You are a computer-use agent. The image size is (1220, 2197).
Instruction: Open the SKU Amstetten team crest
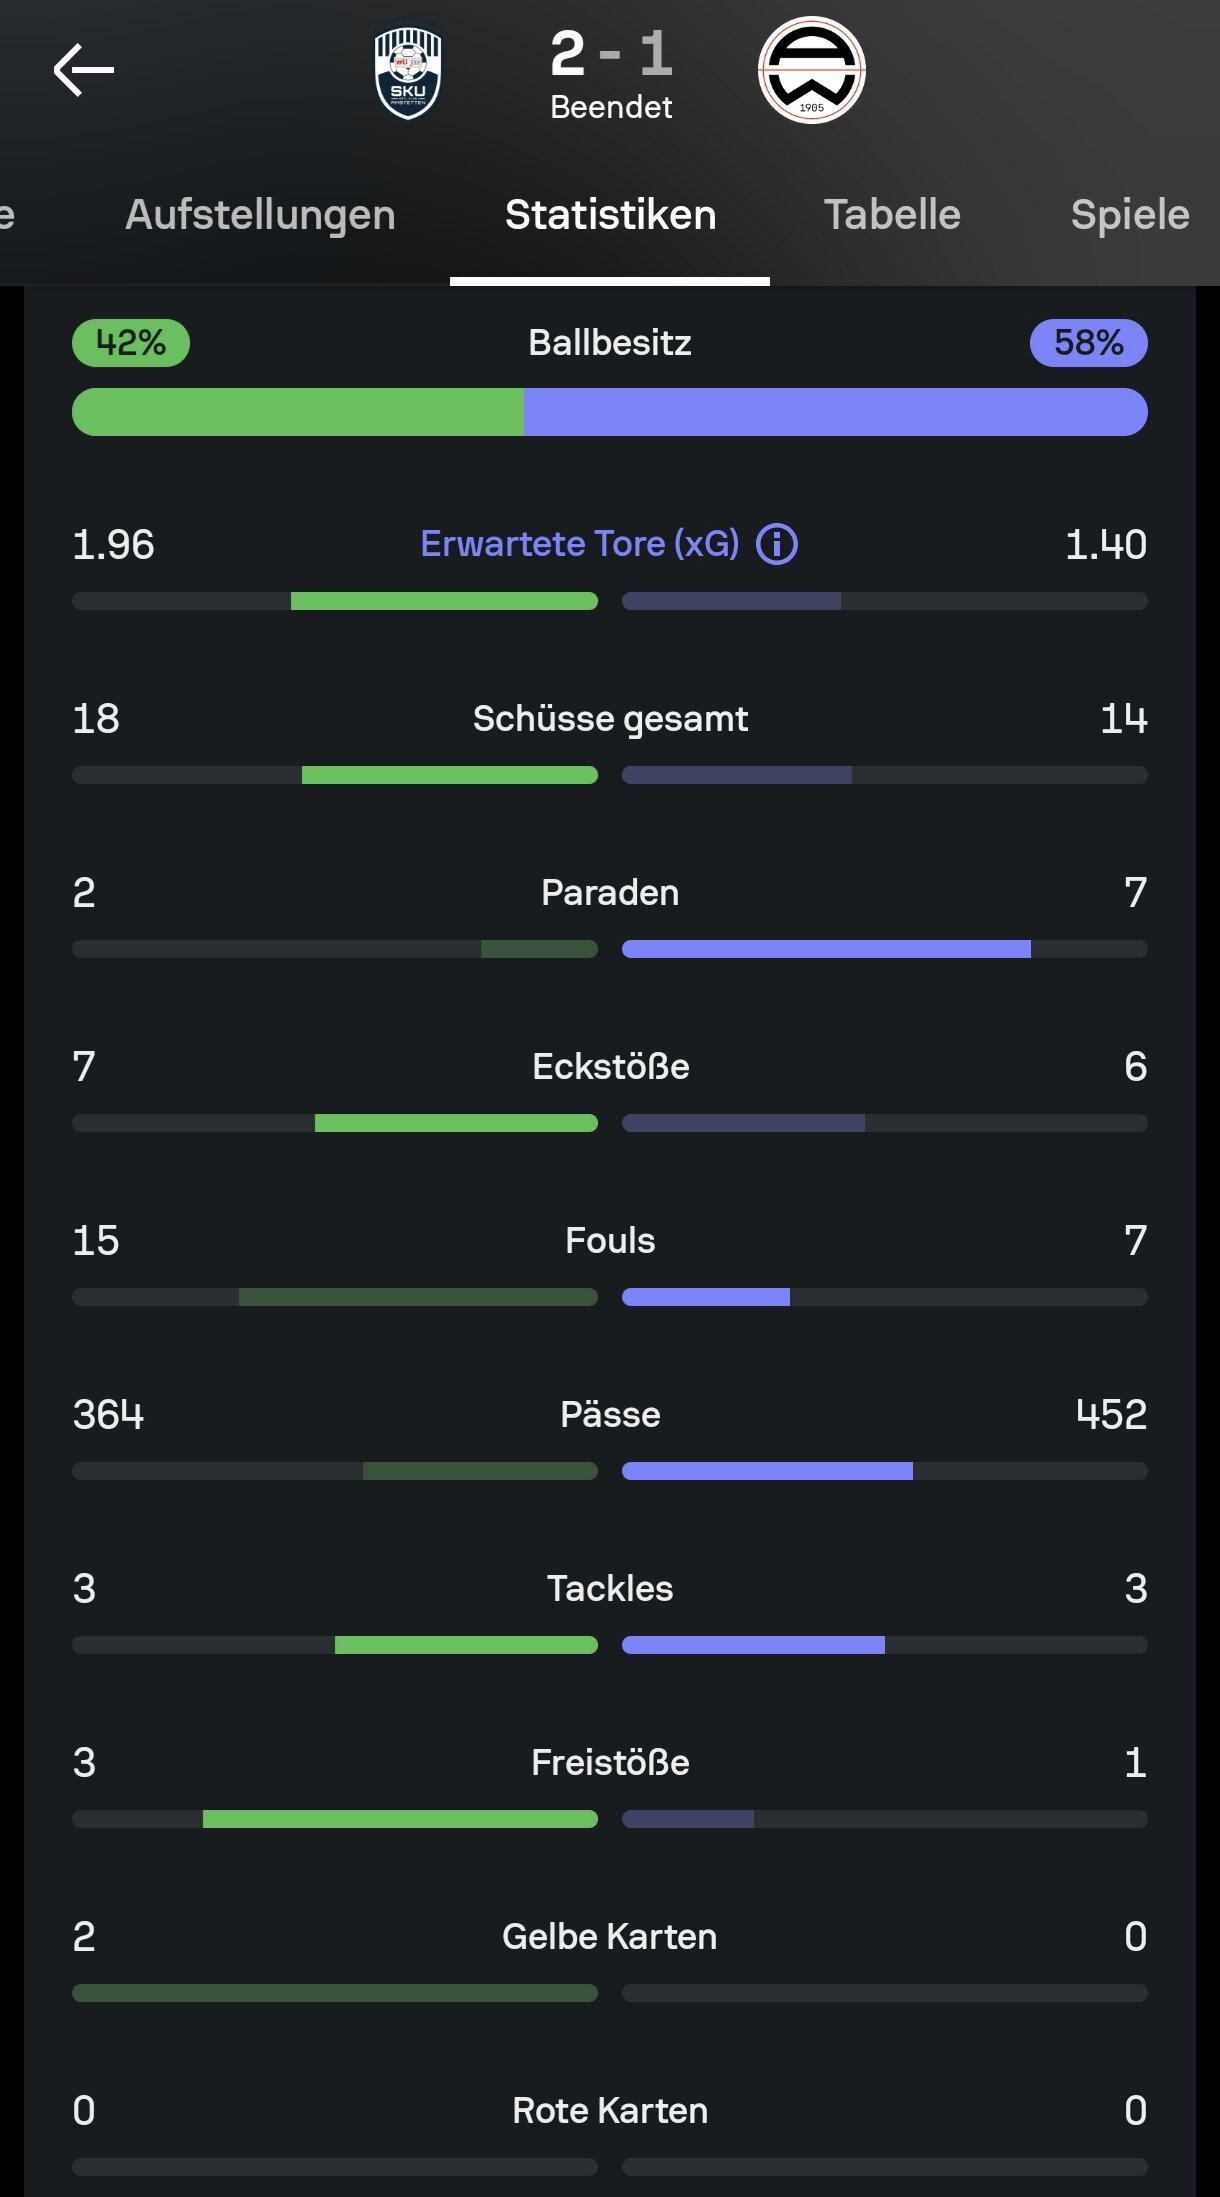pyautogui.click(x=408, y=73)
